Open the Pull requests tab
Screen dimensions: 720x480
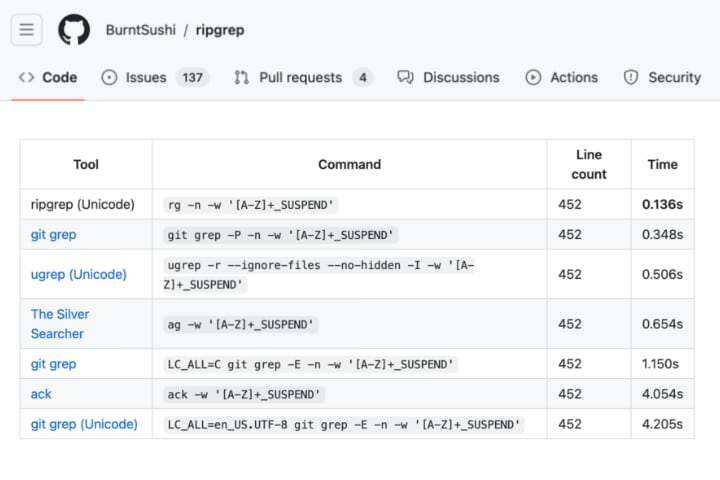pos(300,77)
